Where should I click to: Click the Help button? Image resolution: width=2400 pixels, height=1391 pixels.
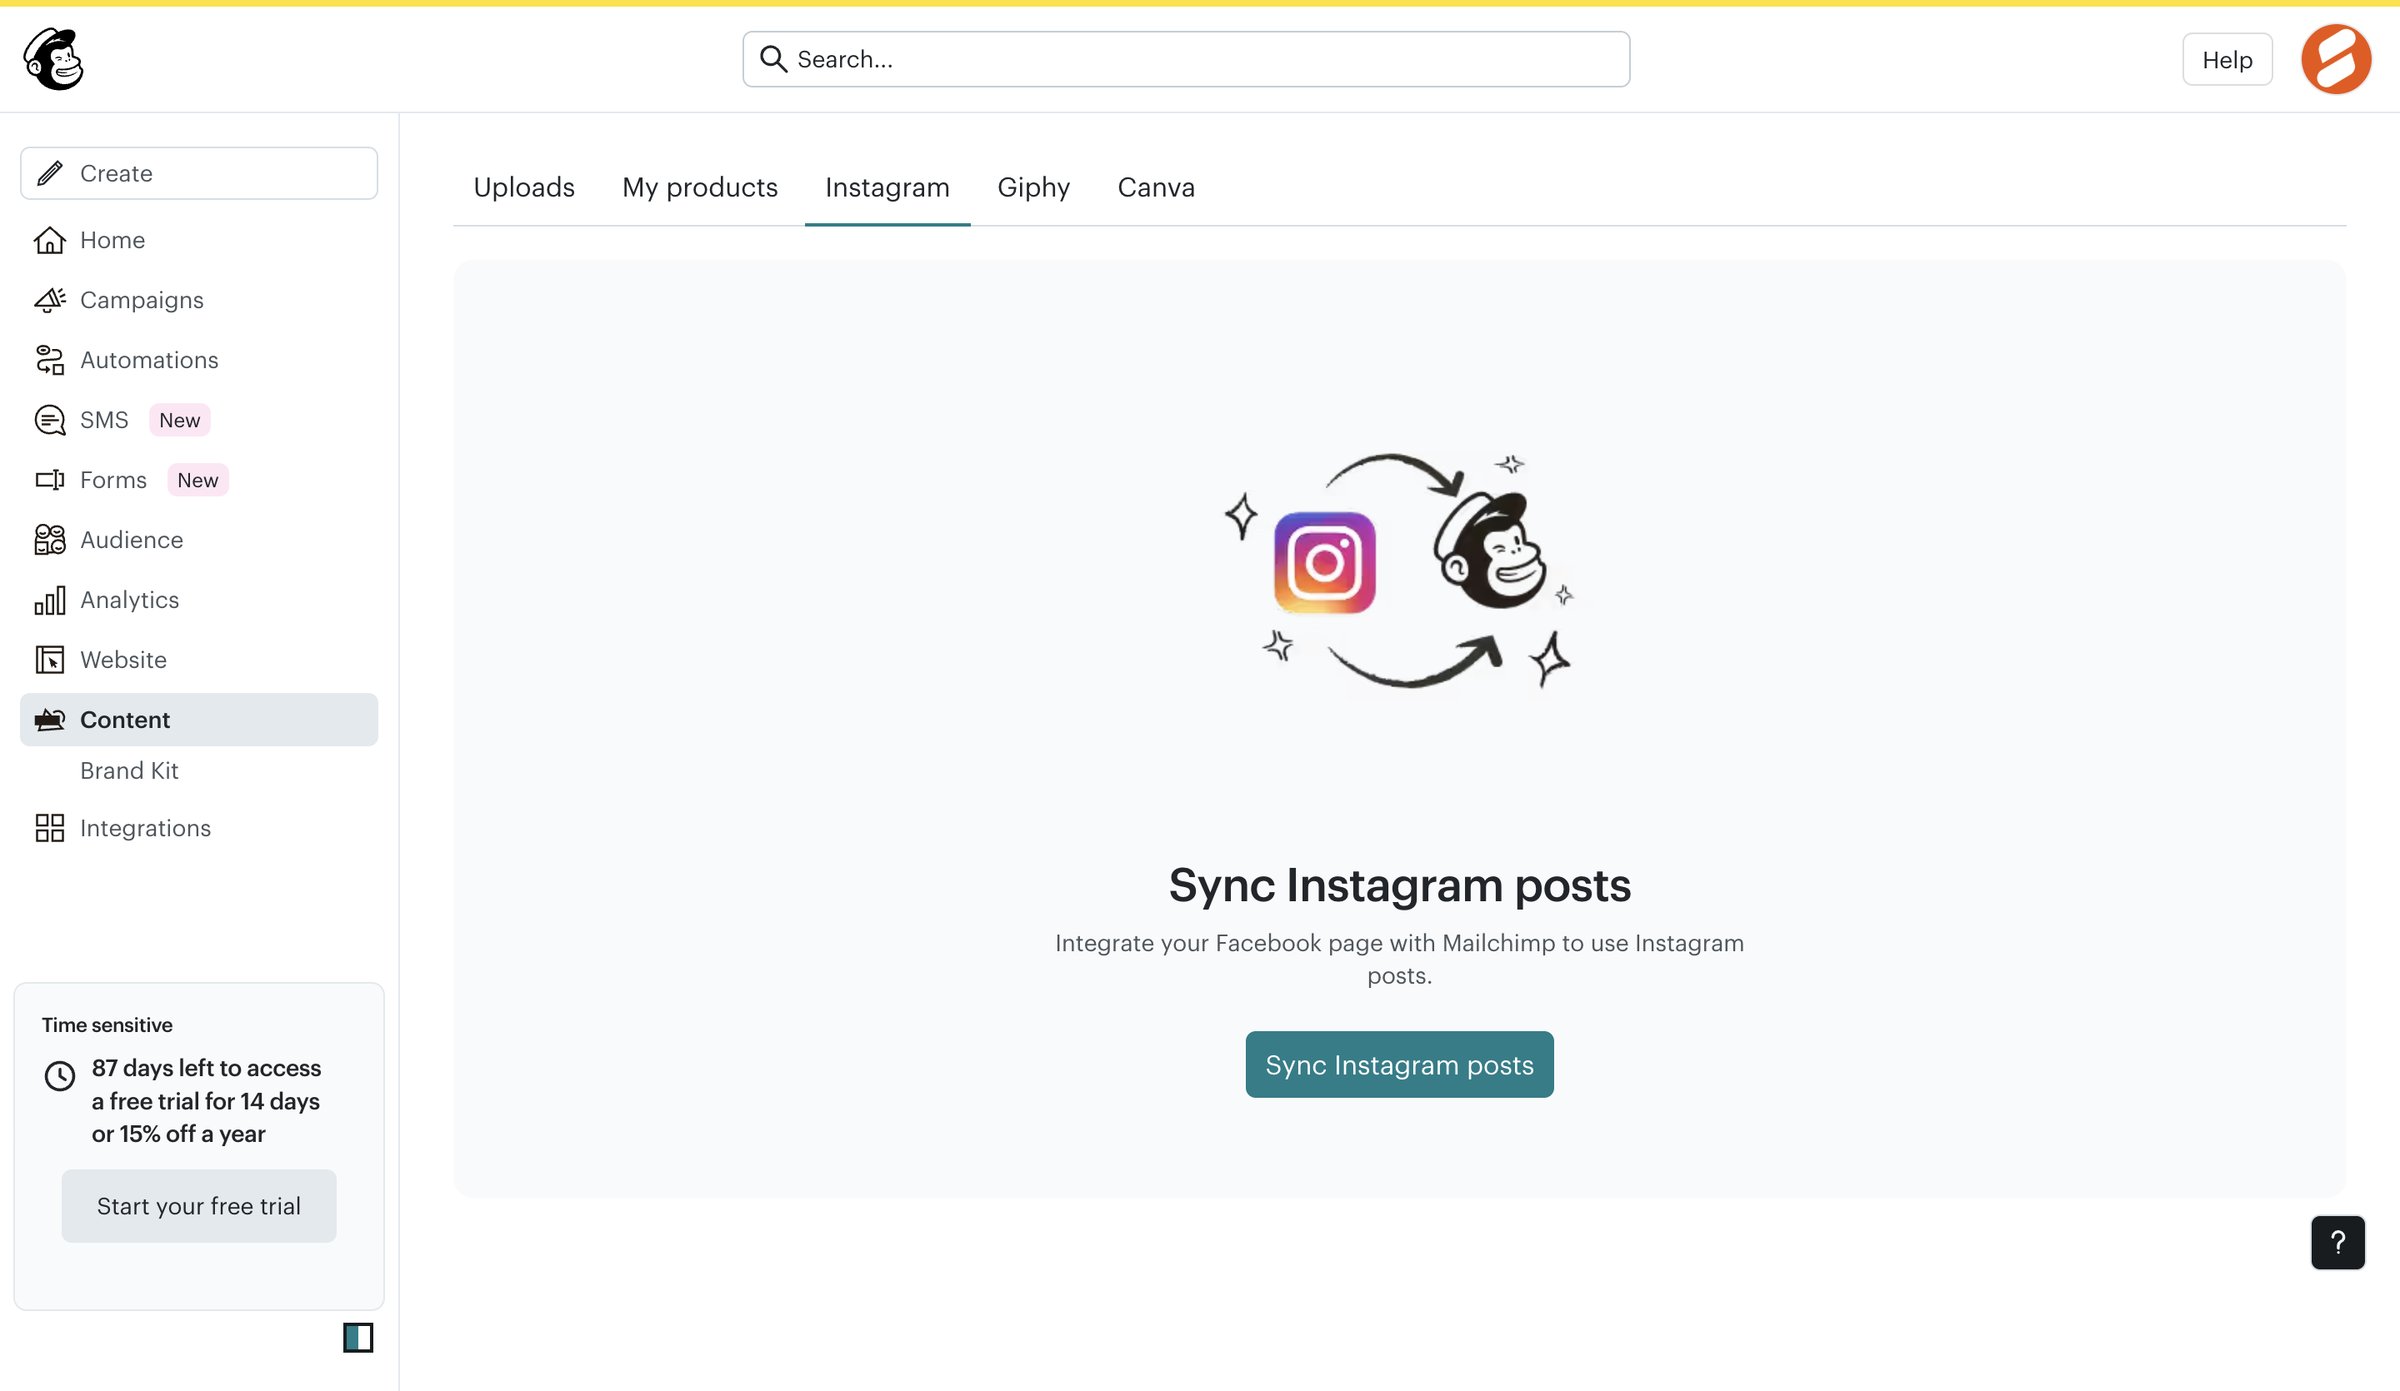(2227, 60)
